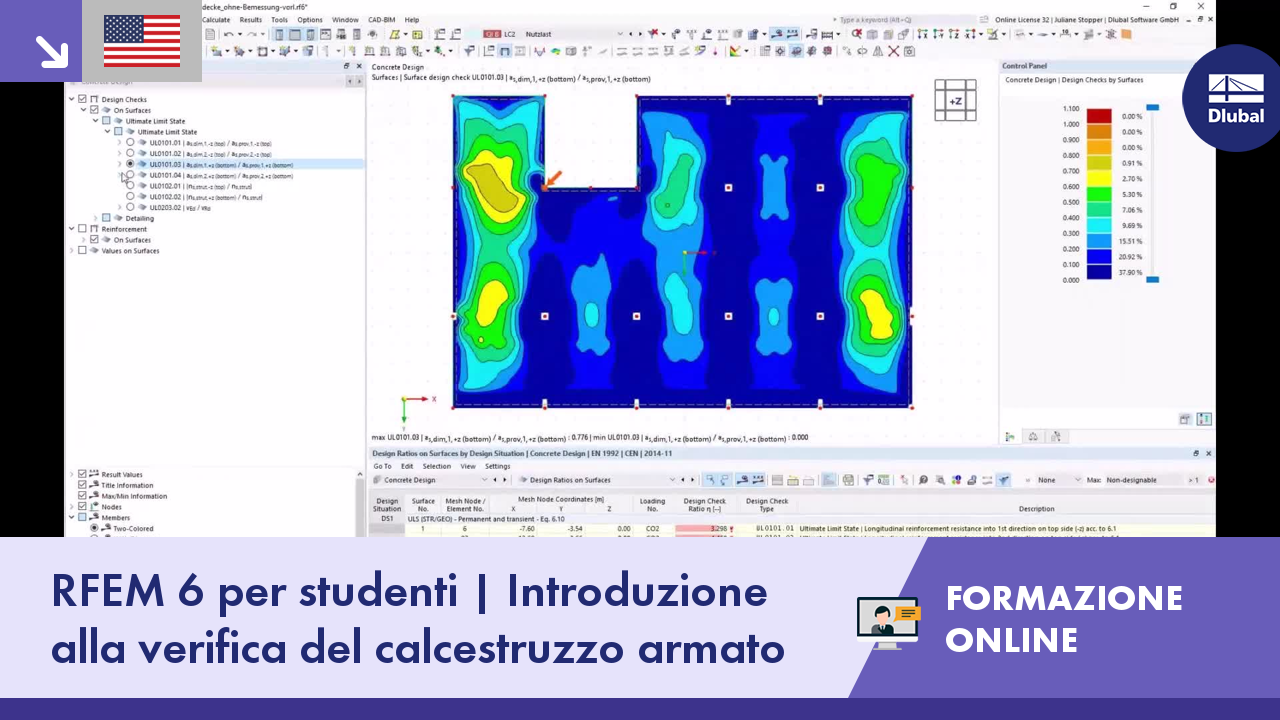The width and height of the screenshot is (1280, 720).
Task: Enable the Values on Surfaces checkbox
Action: 82,250
